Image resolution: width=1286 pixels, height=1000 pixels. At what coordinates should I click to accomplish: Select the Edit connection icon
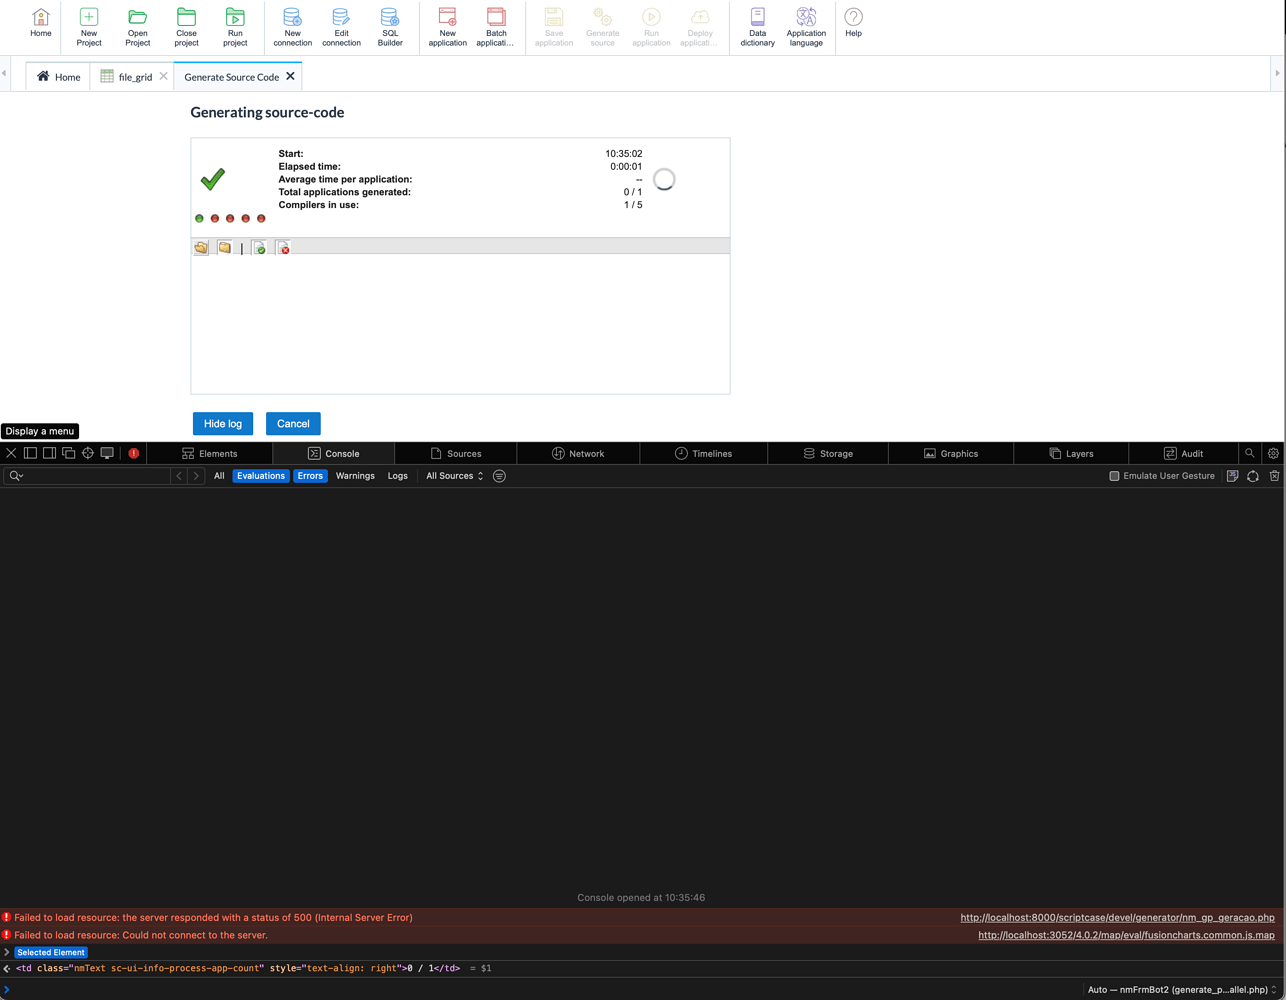341,27
